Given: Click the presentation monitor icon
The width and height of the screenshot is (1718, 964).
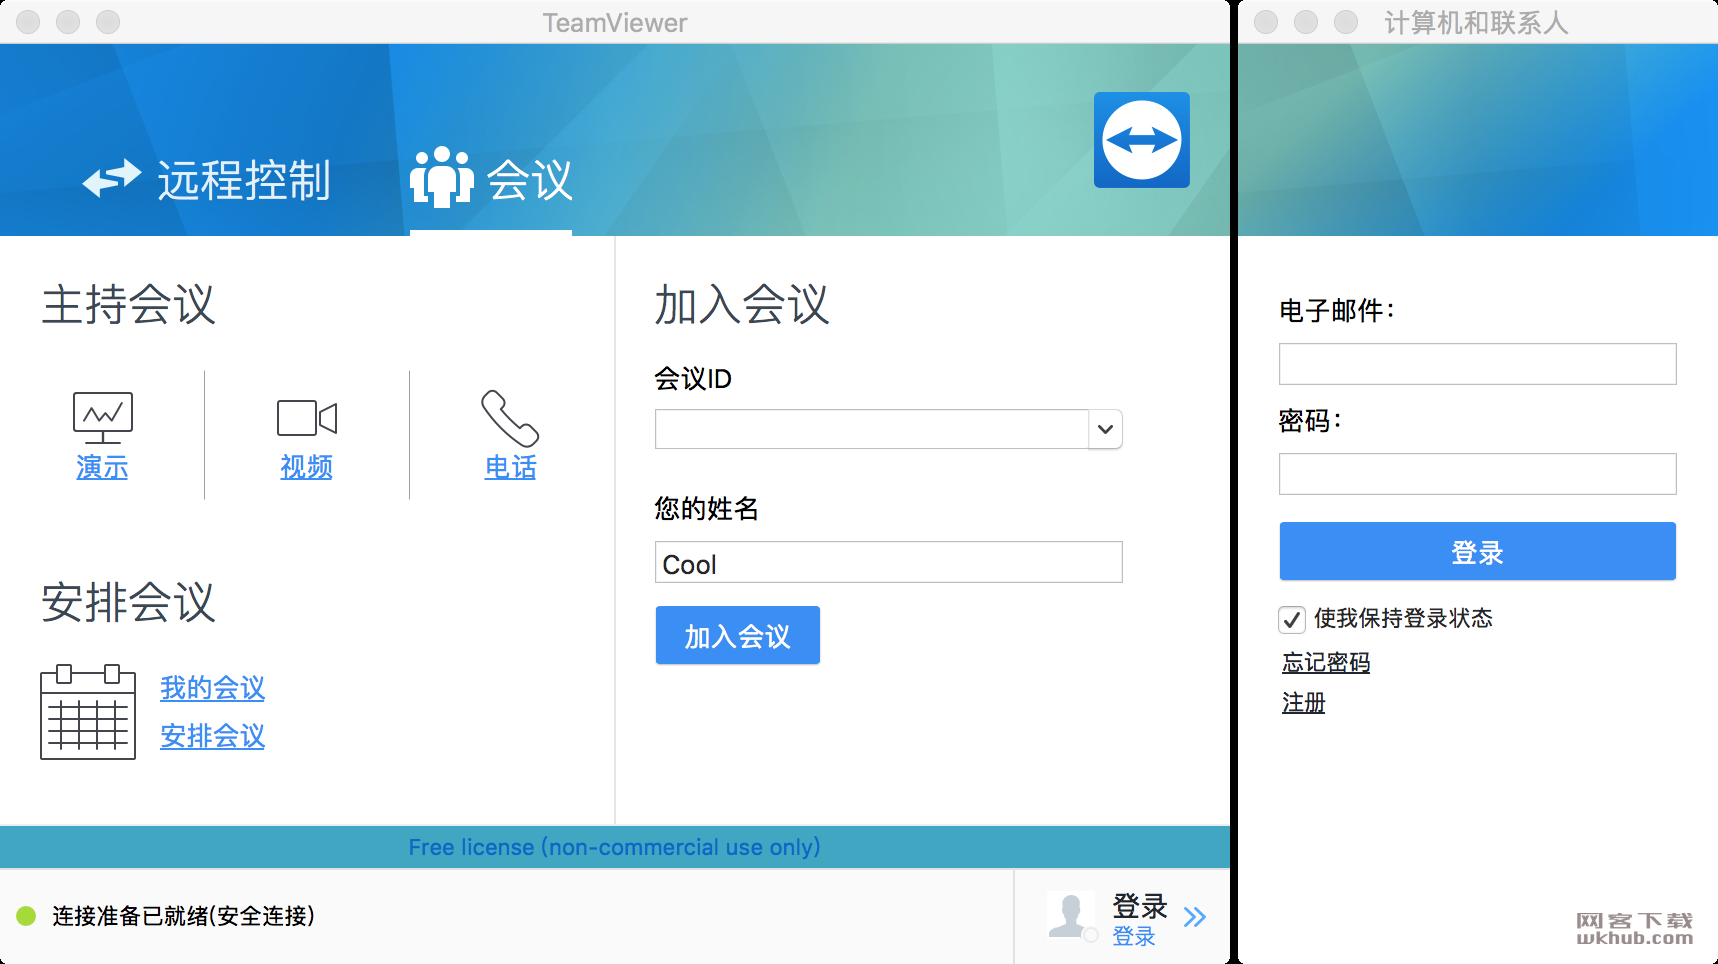Looking at the screenshot, I should pyautogui.click(x=102, y=417).
